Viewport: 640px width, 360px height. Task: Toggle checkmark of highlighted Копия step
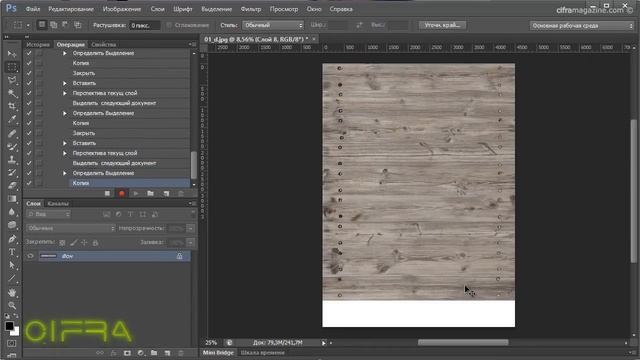29,183
